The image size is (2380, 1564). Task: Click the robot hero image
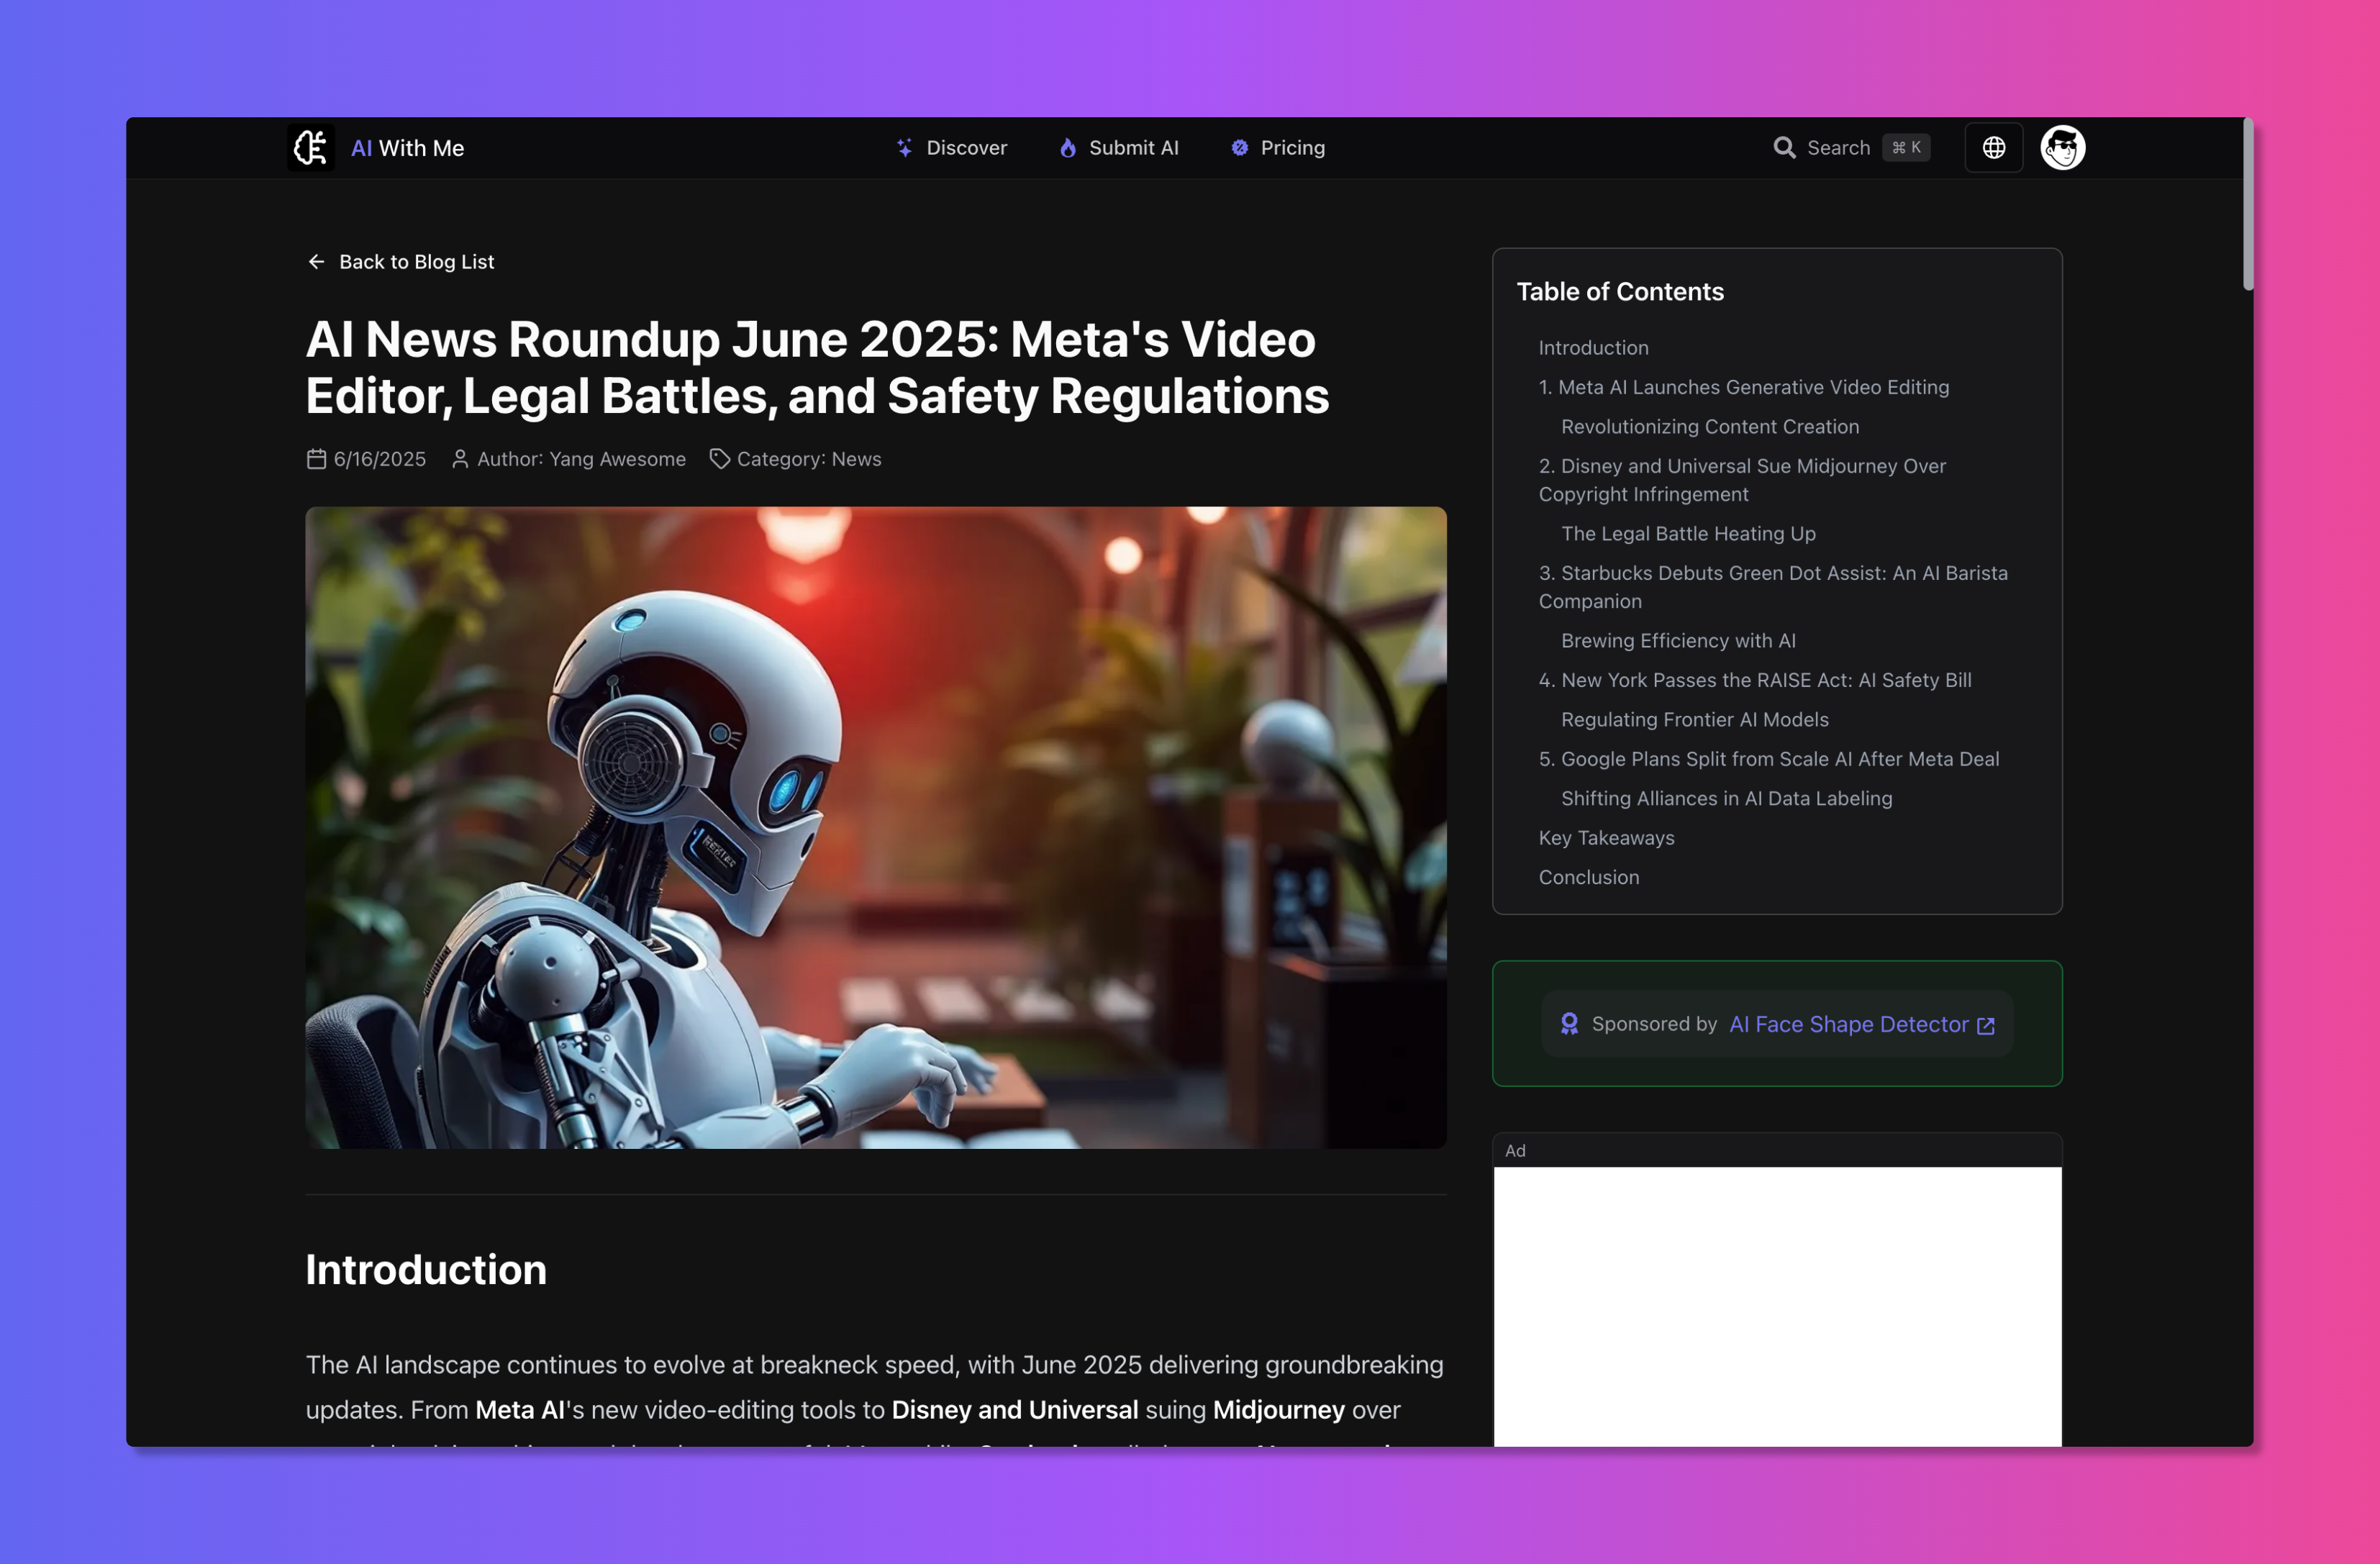[875, 827]
